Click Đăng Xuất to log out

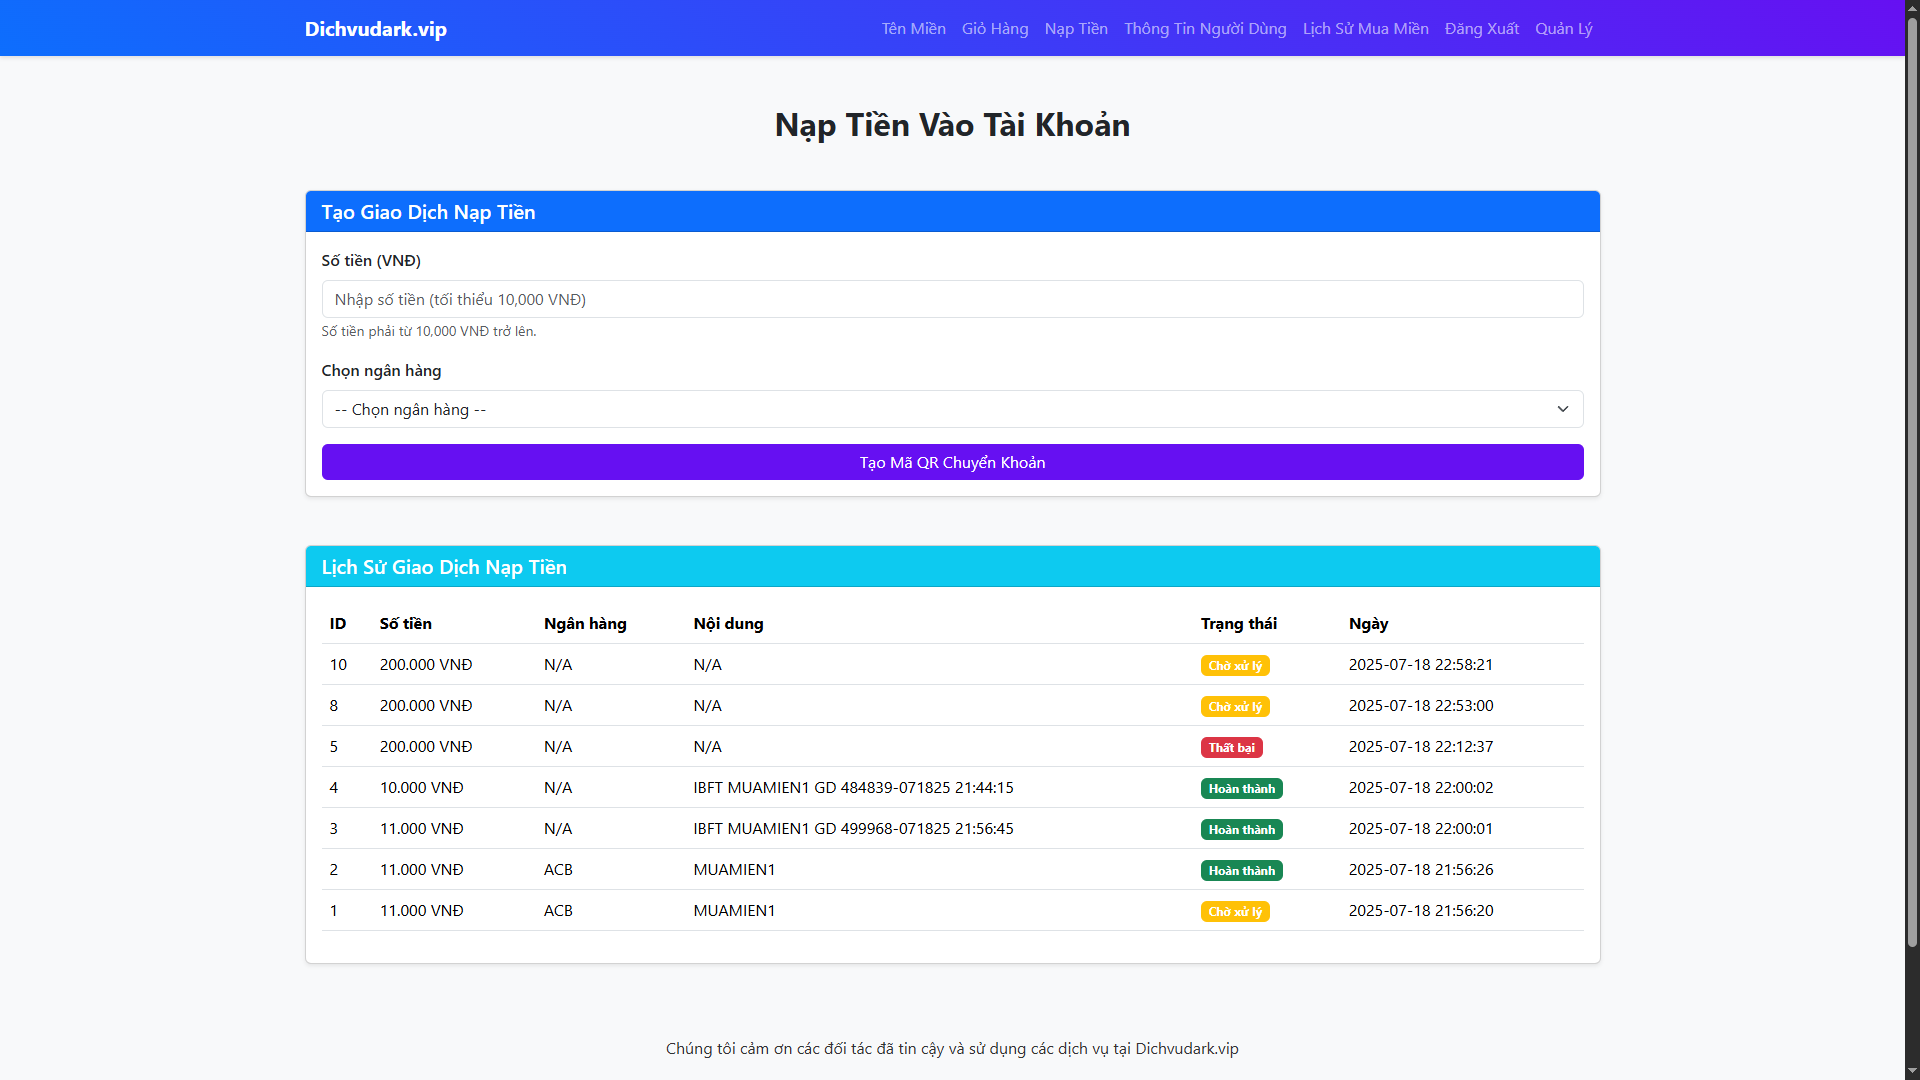point(1481,29)
